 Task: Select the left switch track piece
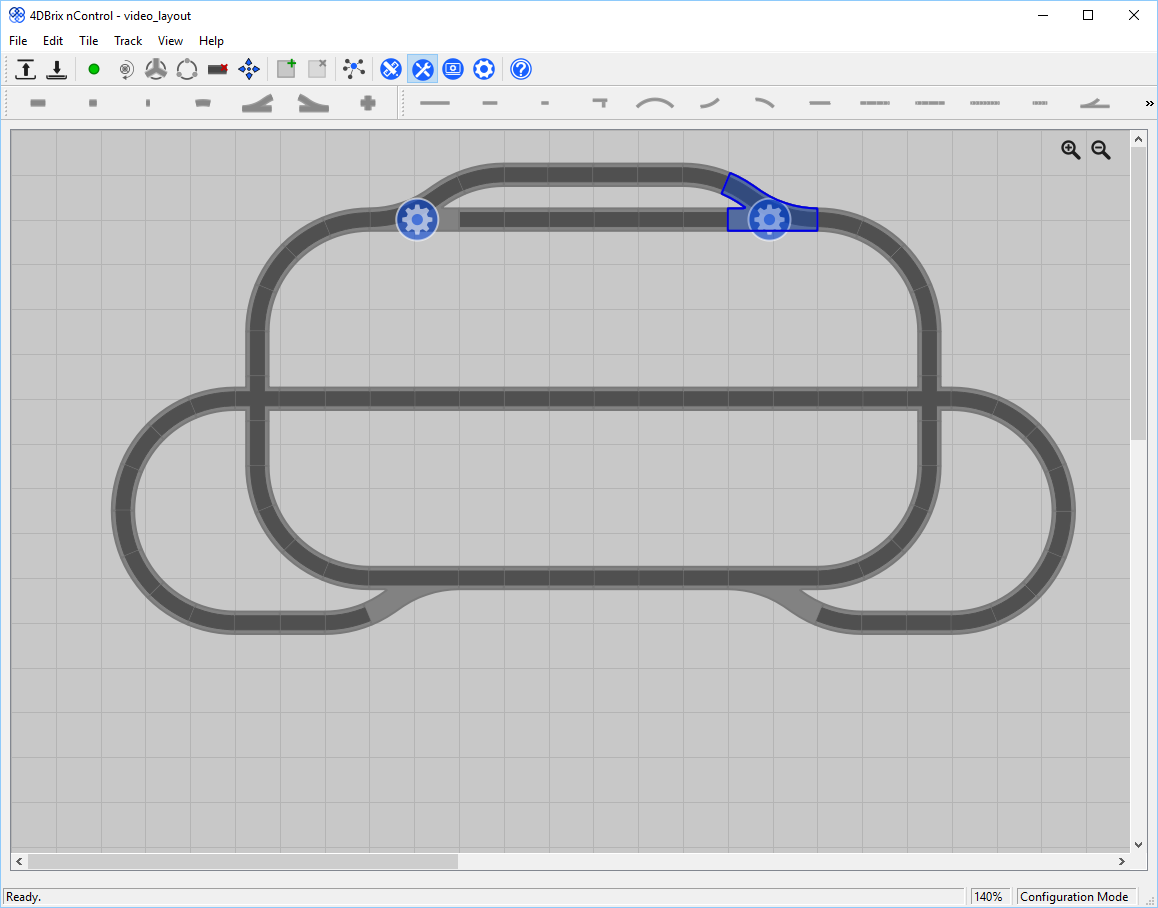pyautogui.click(x=257, y=103)
